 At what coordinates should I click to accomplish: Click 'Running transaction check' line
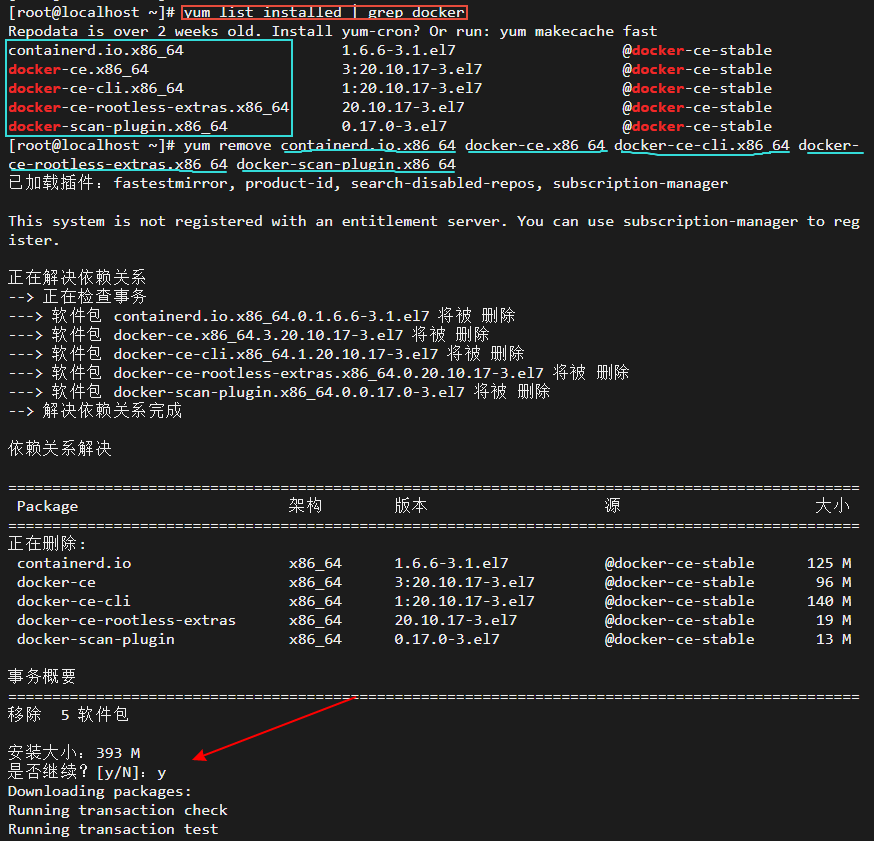click(118, 810)
